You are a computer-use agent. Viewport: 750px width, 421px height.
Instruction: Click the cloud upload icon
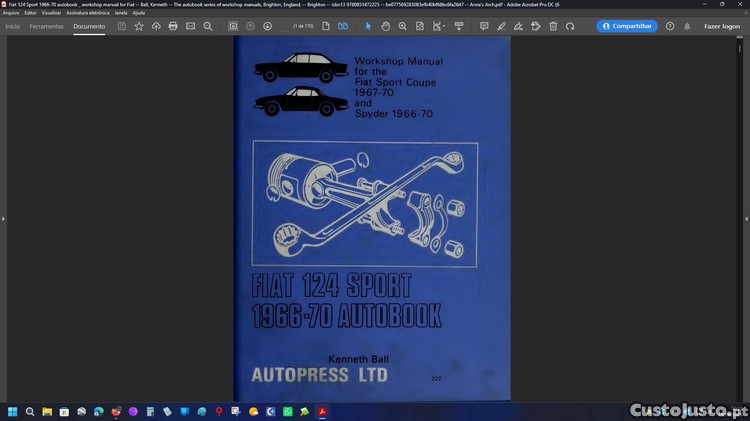click(156, 26)
